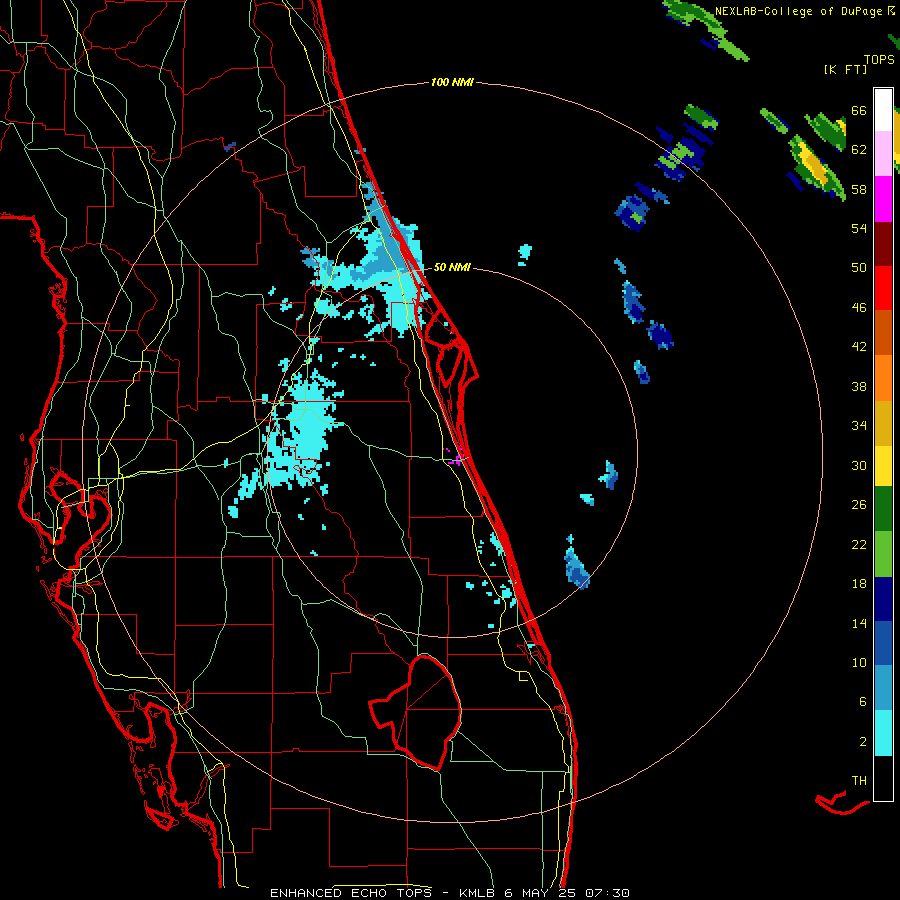Image resolution: width=900 pixels, height=900 pixels.
Task: Click the 38 value on the scale
Action: (859, 386)
